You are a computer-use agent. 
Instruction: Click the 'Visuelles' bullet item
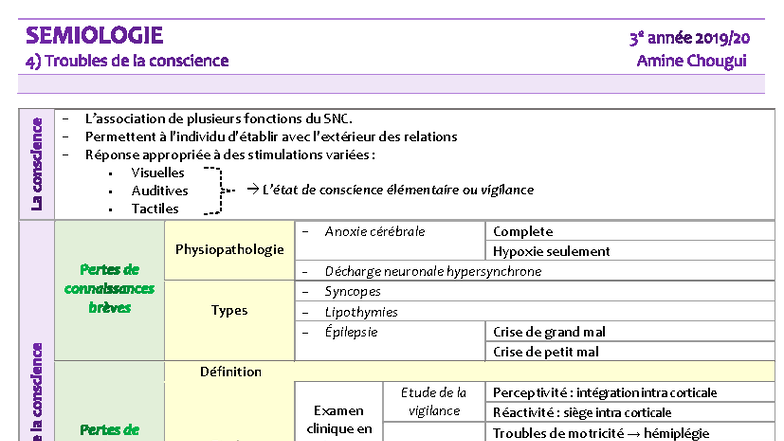(x=158, y=172)
